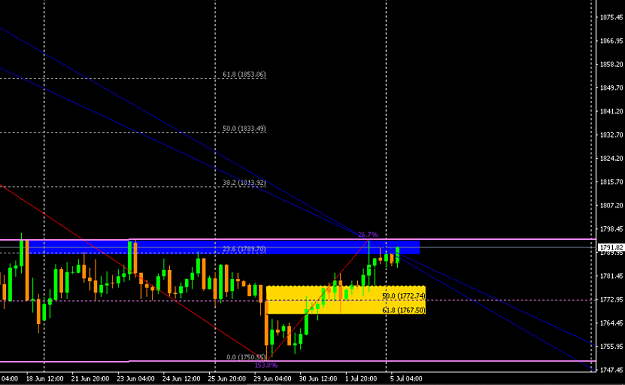Select the 23.6 (1789.70) Fibonacci label
This screenshot has width=625, height=385.
tap(244, 249)
